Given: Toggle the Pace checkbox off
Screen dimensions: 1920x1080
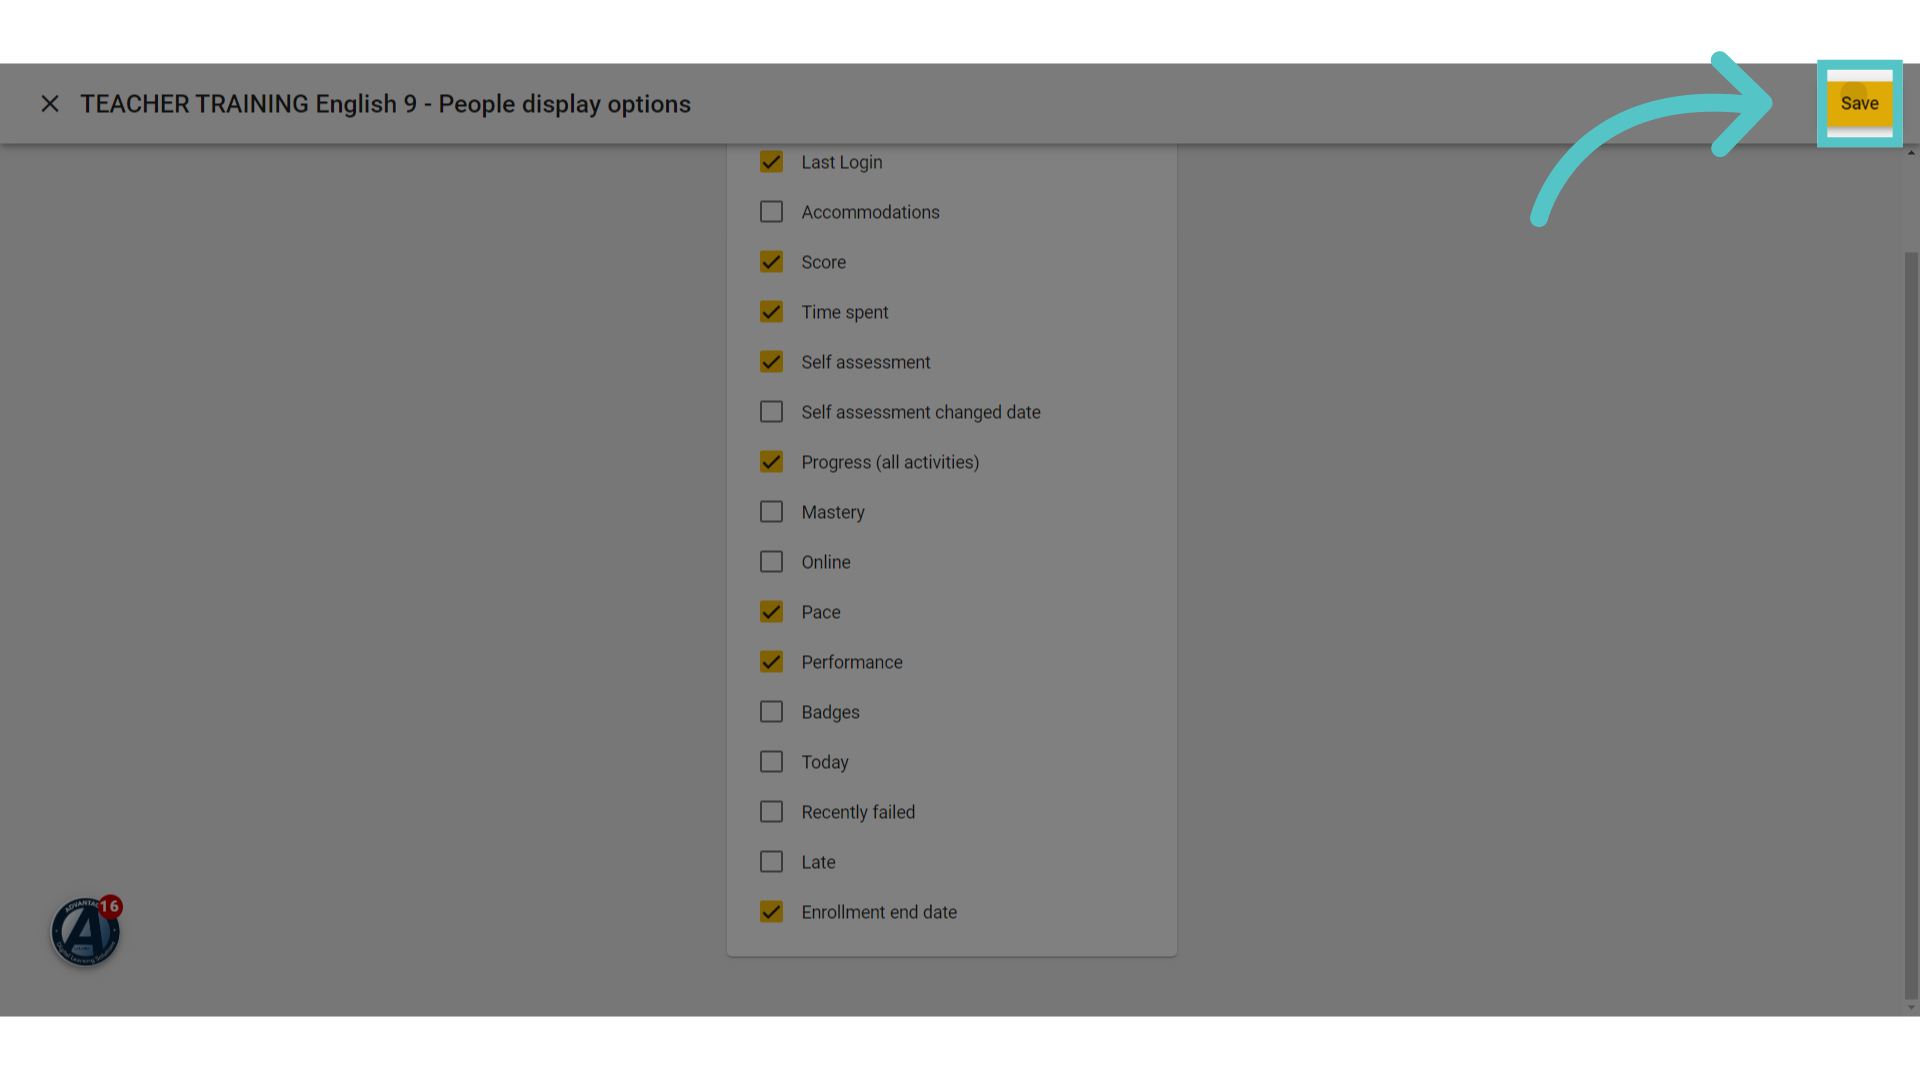Looking at the screenshot, I should point(771,612).
